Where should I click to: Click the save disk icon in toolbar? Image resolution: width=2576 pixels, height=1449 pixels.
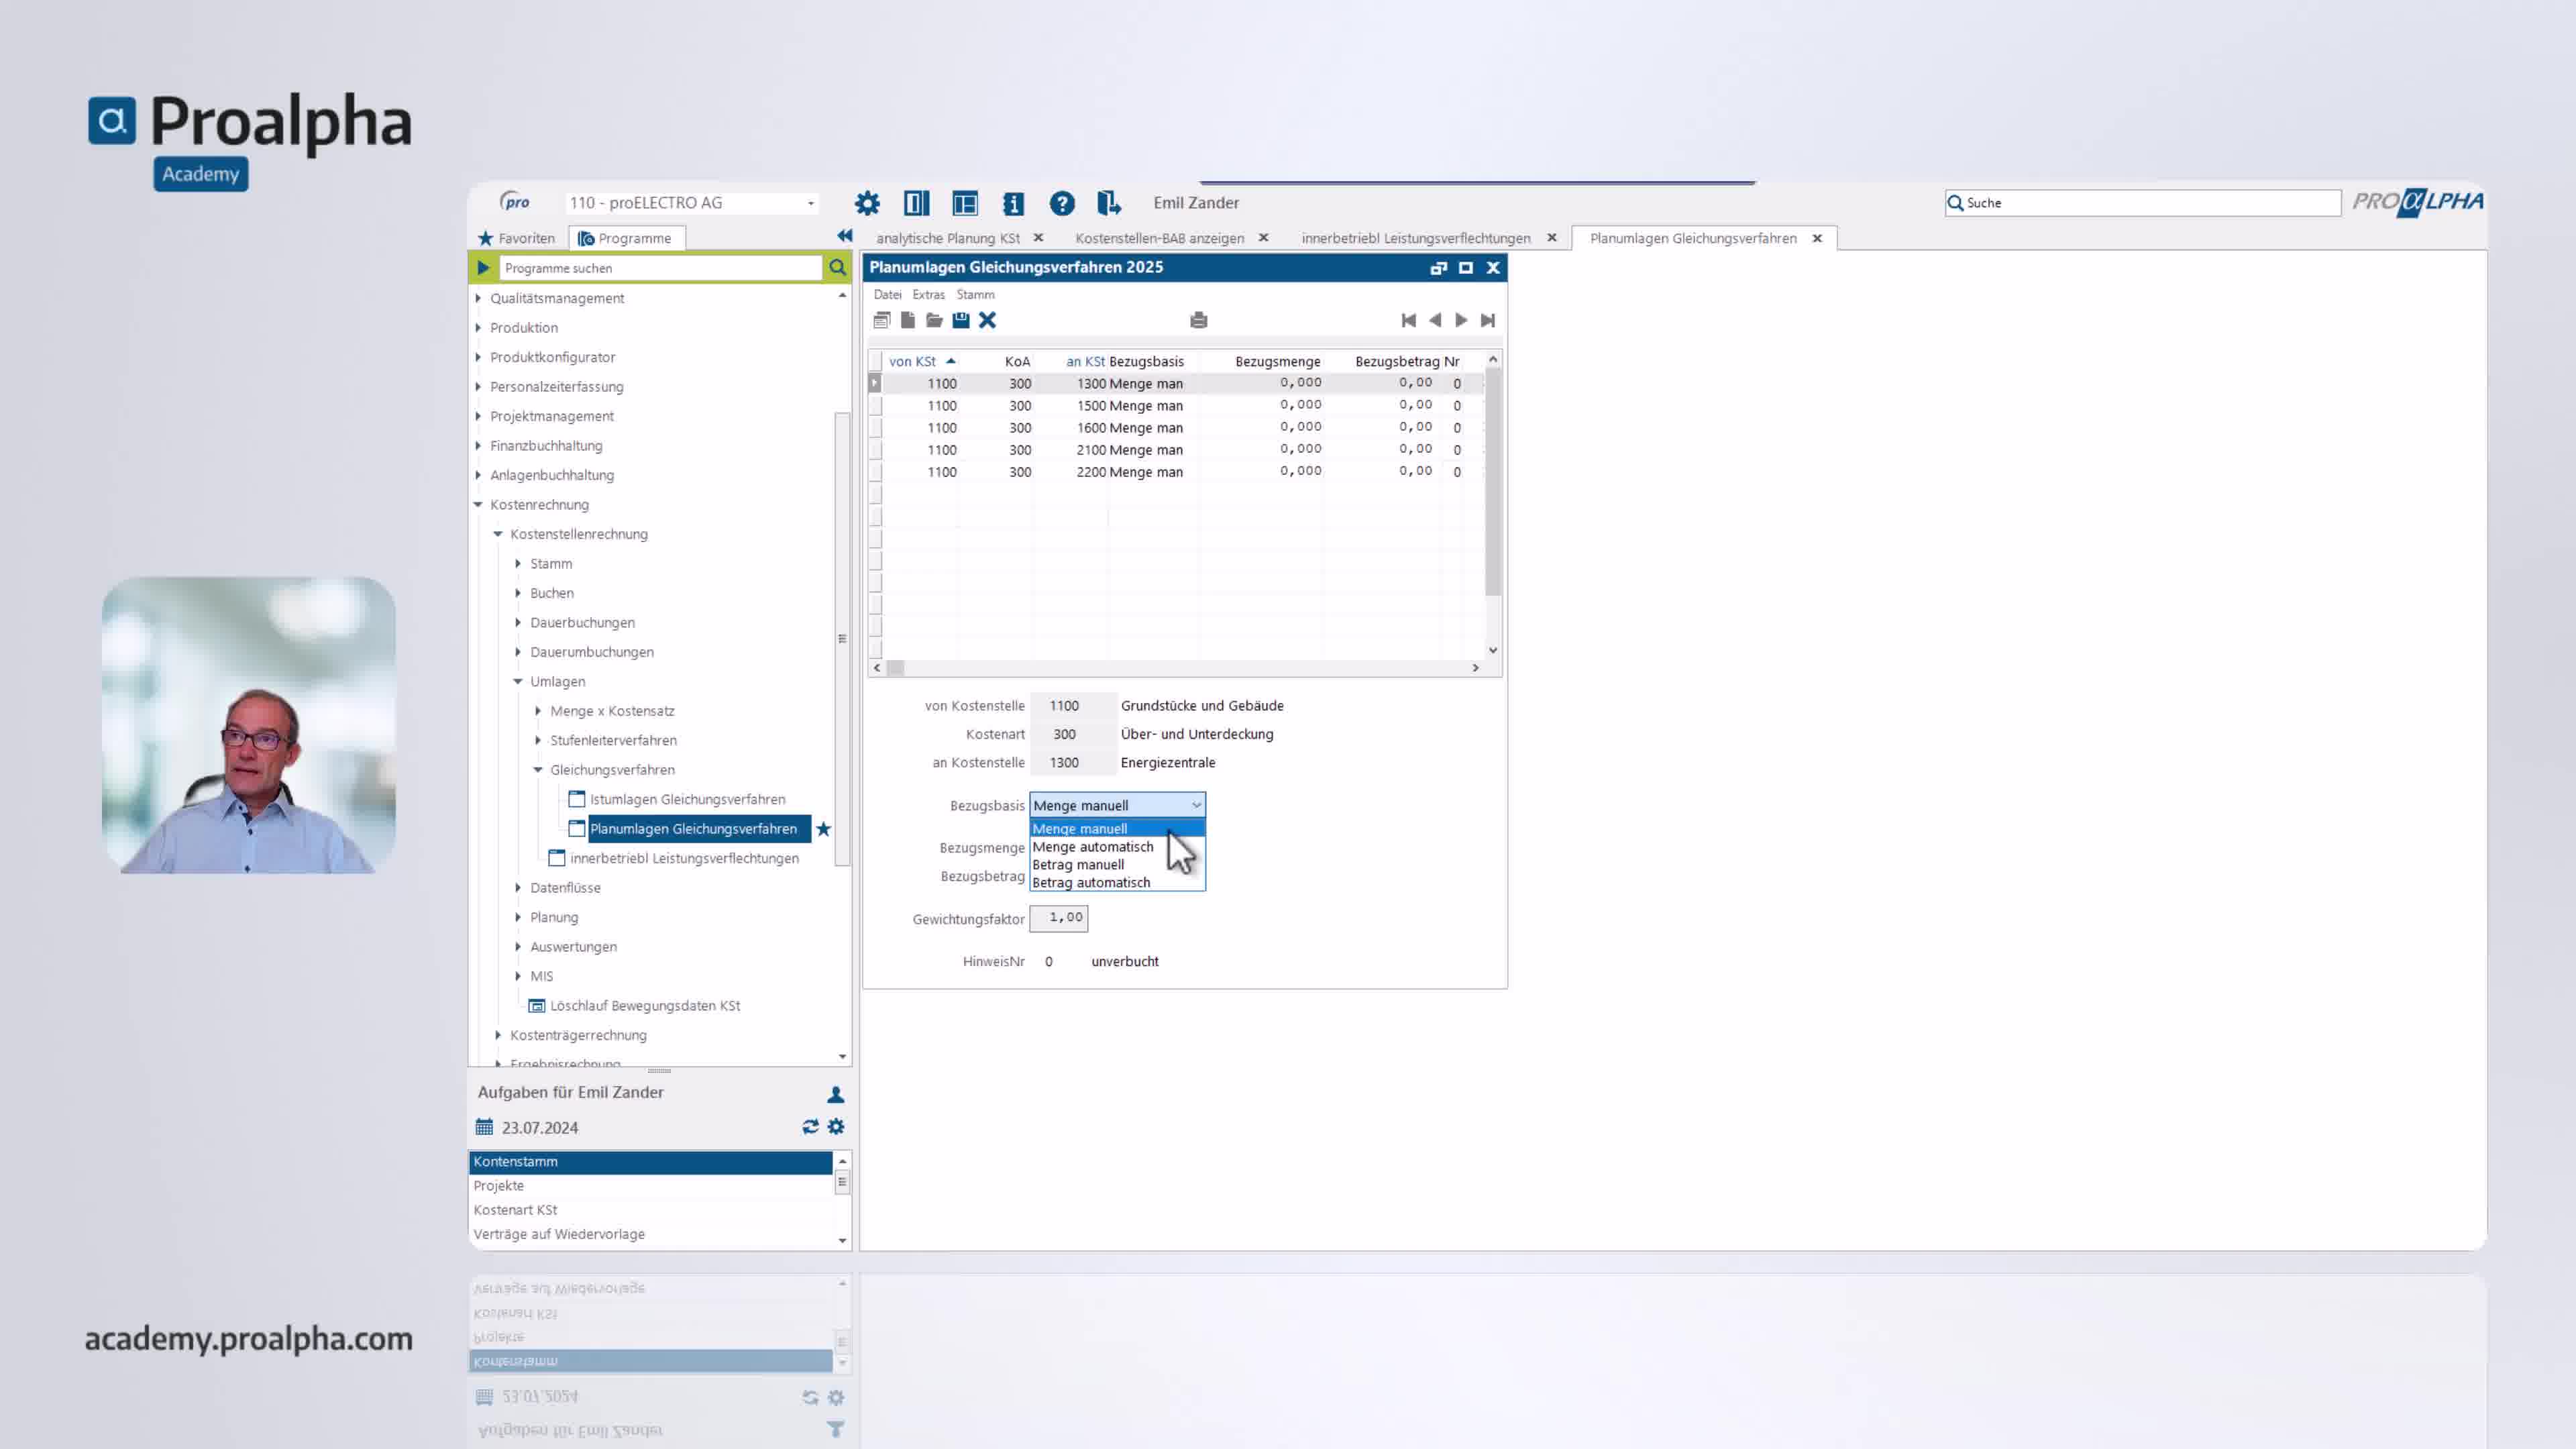click(960, 320)
